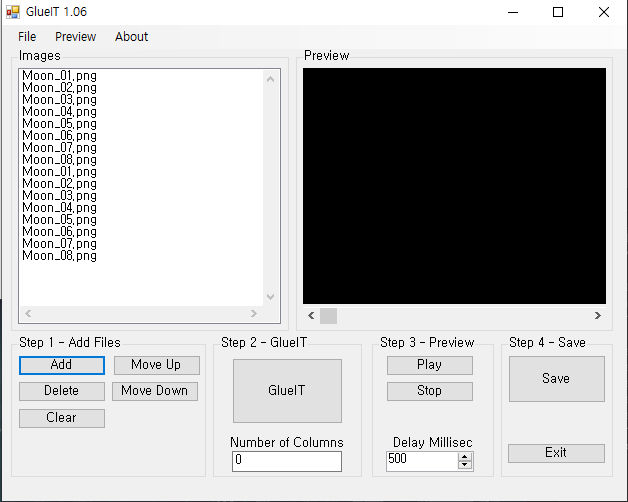The height and width of the screenshot is (502, 628).
Task: Close the GlueIT window
Action: 604,12
